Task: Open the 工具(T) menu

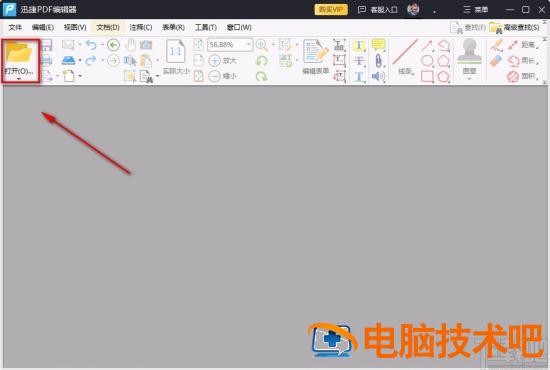Action: coord(206,27)
